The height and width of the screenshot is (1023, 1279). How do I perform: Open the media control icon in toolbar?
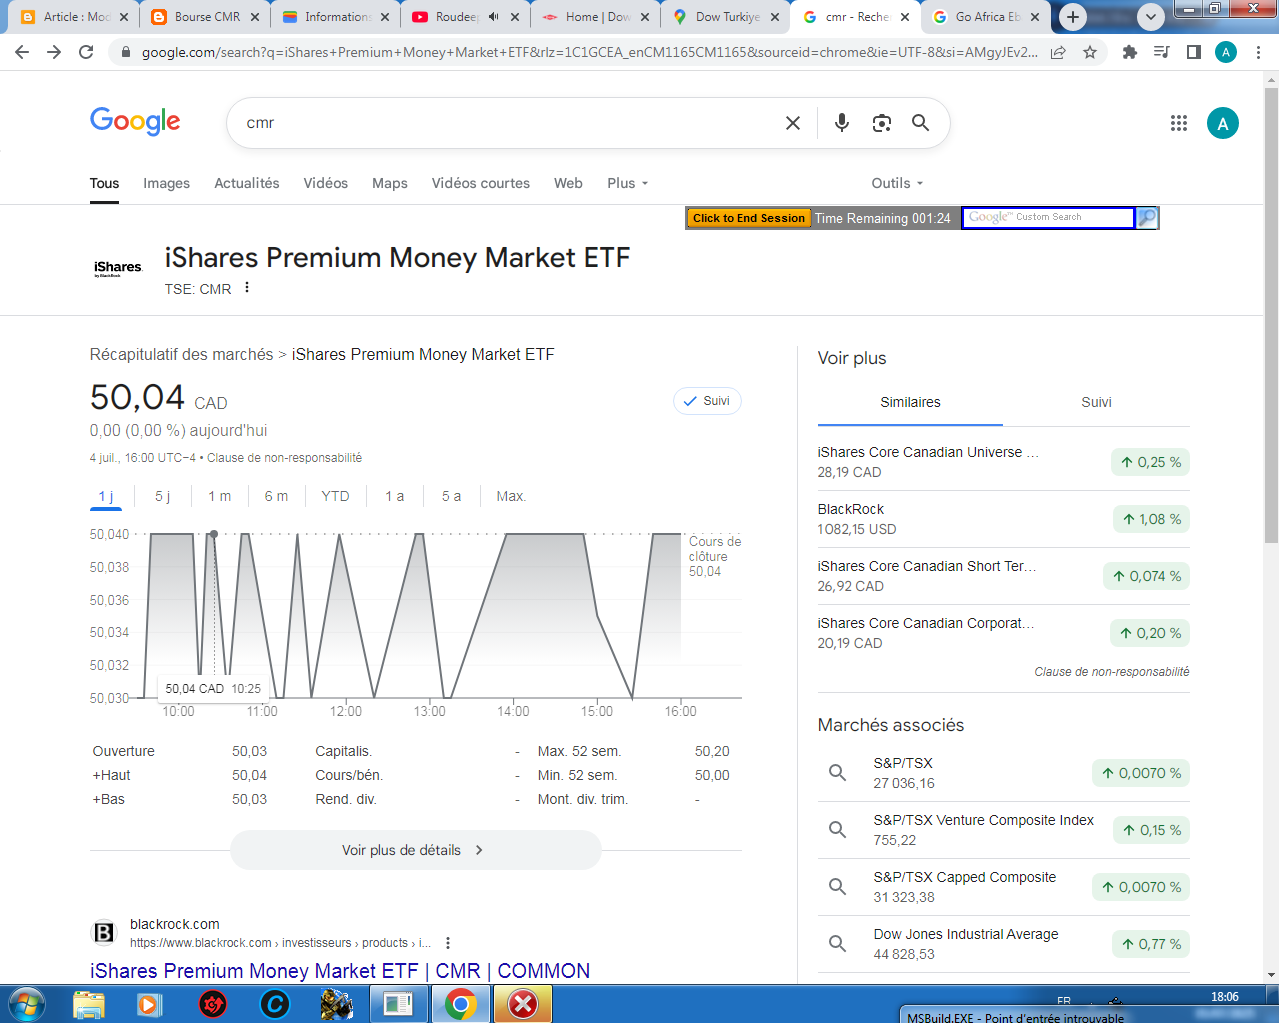pos(1162,52)
